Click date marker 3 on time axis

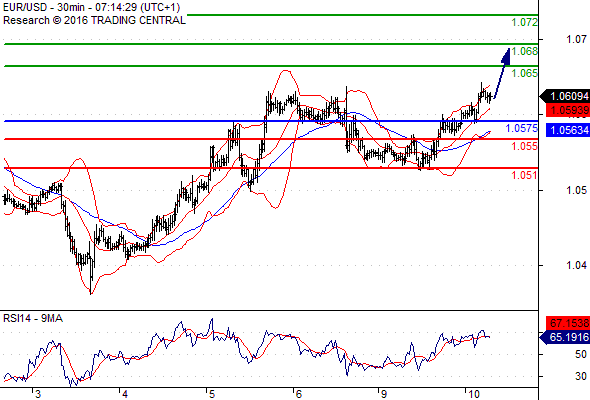tap(37, 394)
